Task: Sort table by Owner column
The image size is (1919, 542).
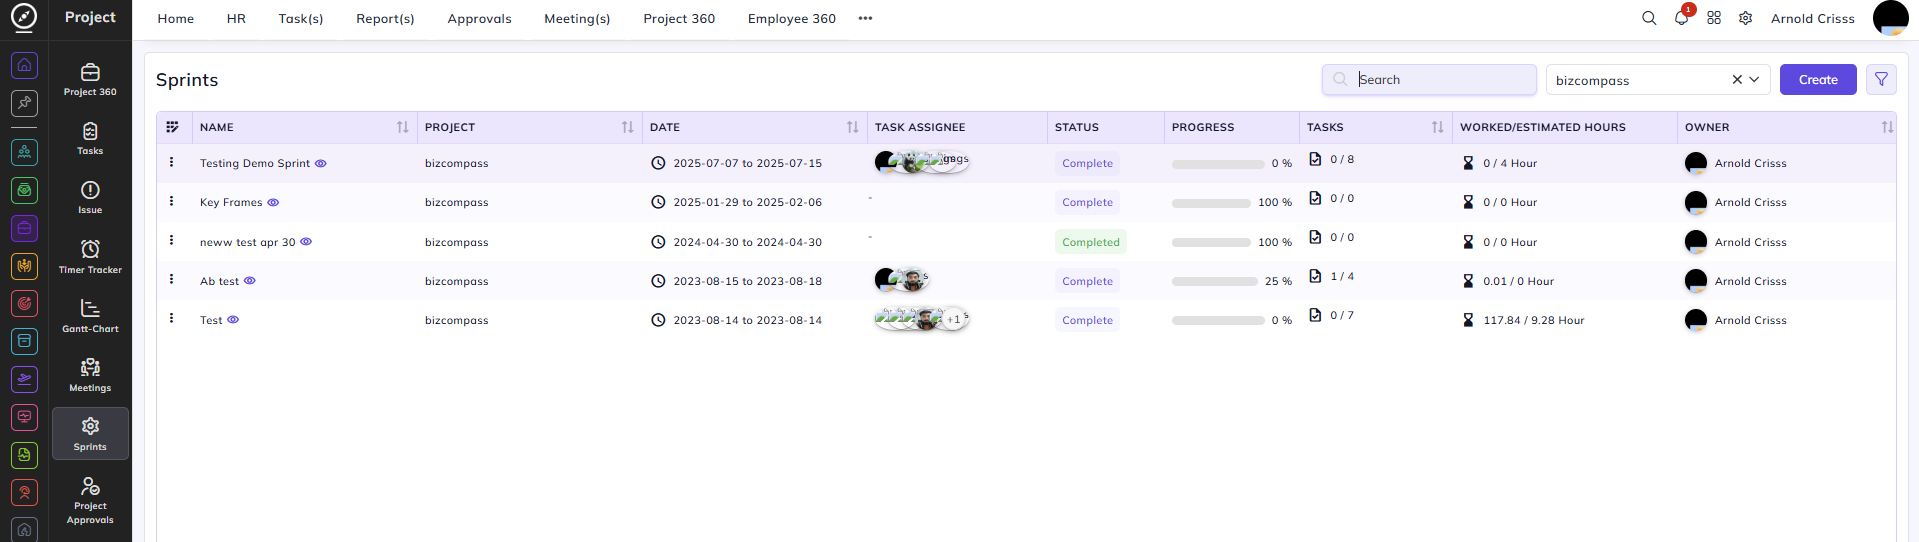Action: [x=1887, y=127]
